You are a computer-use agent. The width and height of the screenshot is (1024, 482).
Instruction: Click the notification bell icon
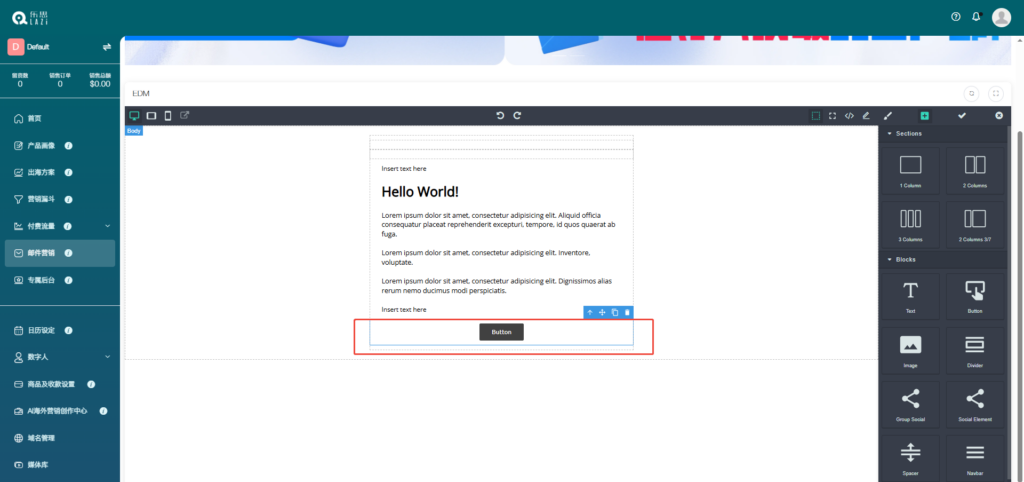coord(977,17)
